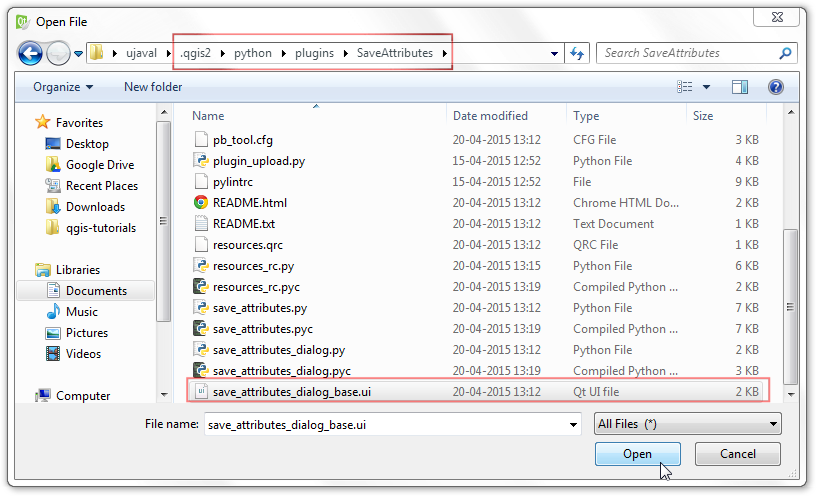
Task: Select the SaveAttributes breadcrumb segment
Action: [394, 53]
